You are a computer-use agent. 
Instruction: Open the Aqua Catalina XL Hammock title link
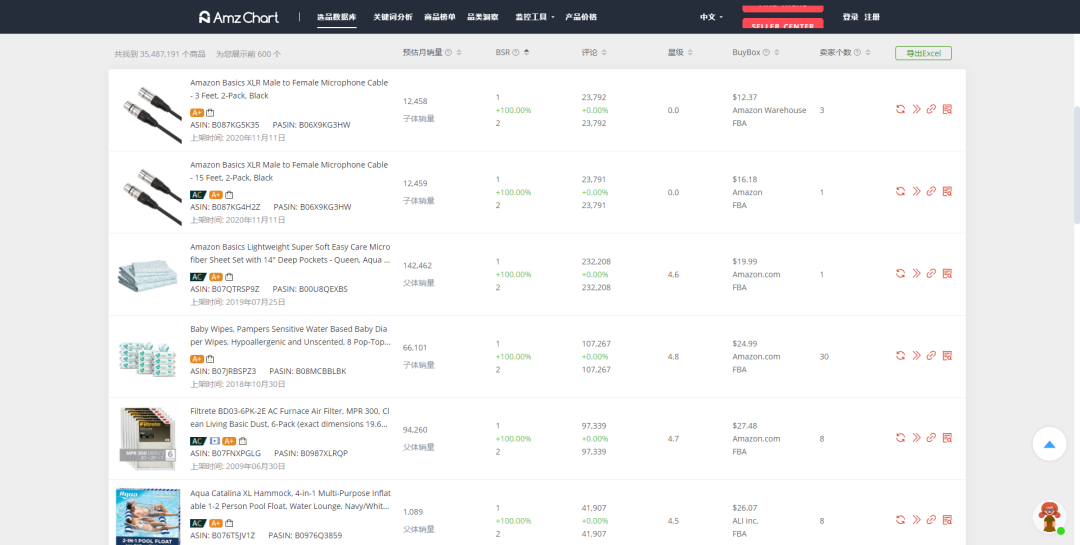click(291, 500)
